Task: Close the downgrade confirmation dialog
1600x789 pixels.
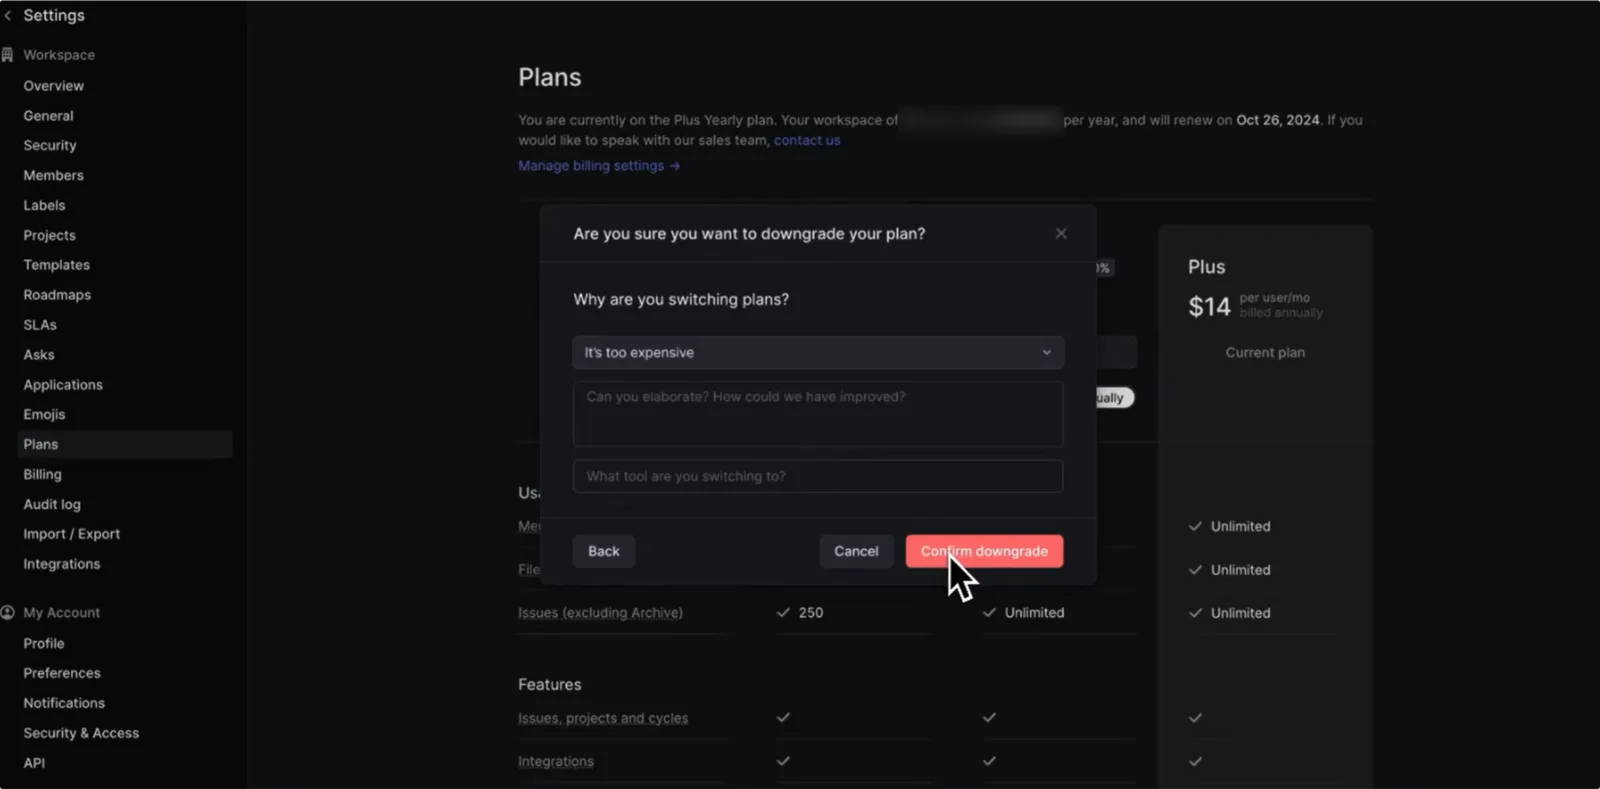Action: 1061,233
